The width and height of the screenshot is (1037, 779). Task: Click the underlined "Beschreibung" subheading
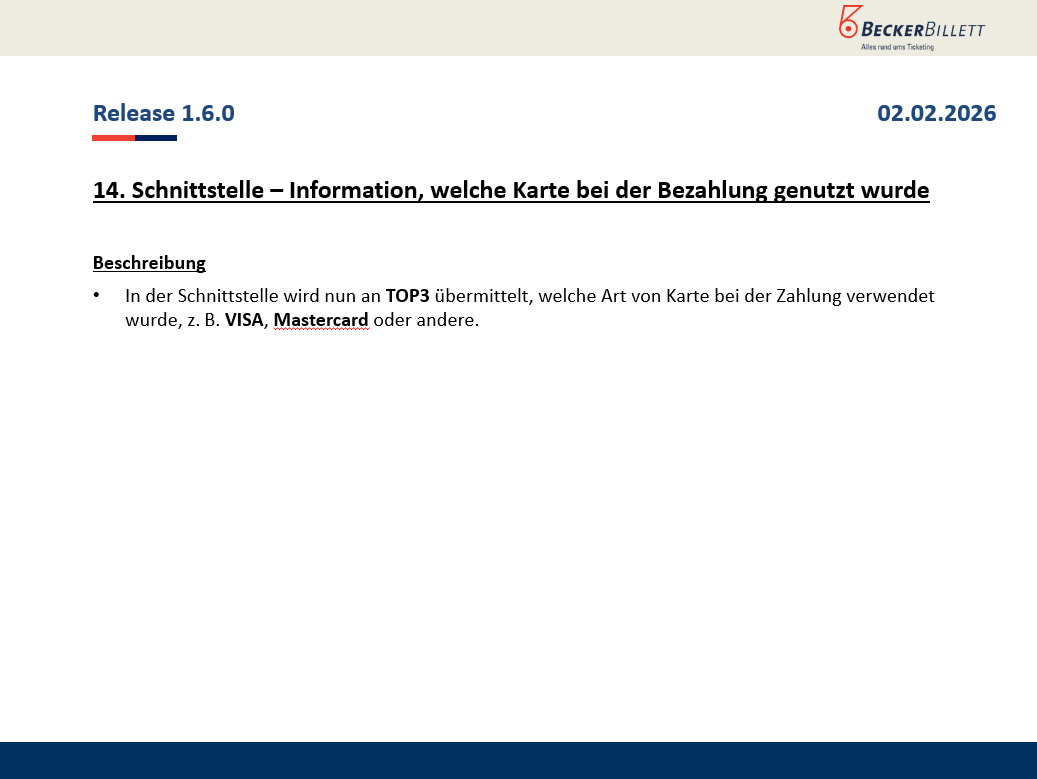[149, 263]
